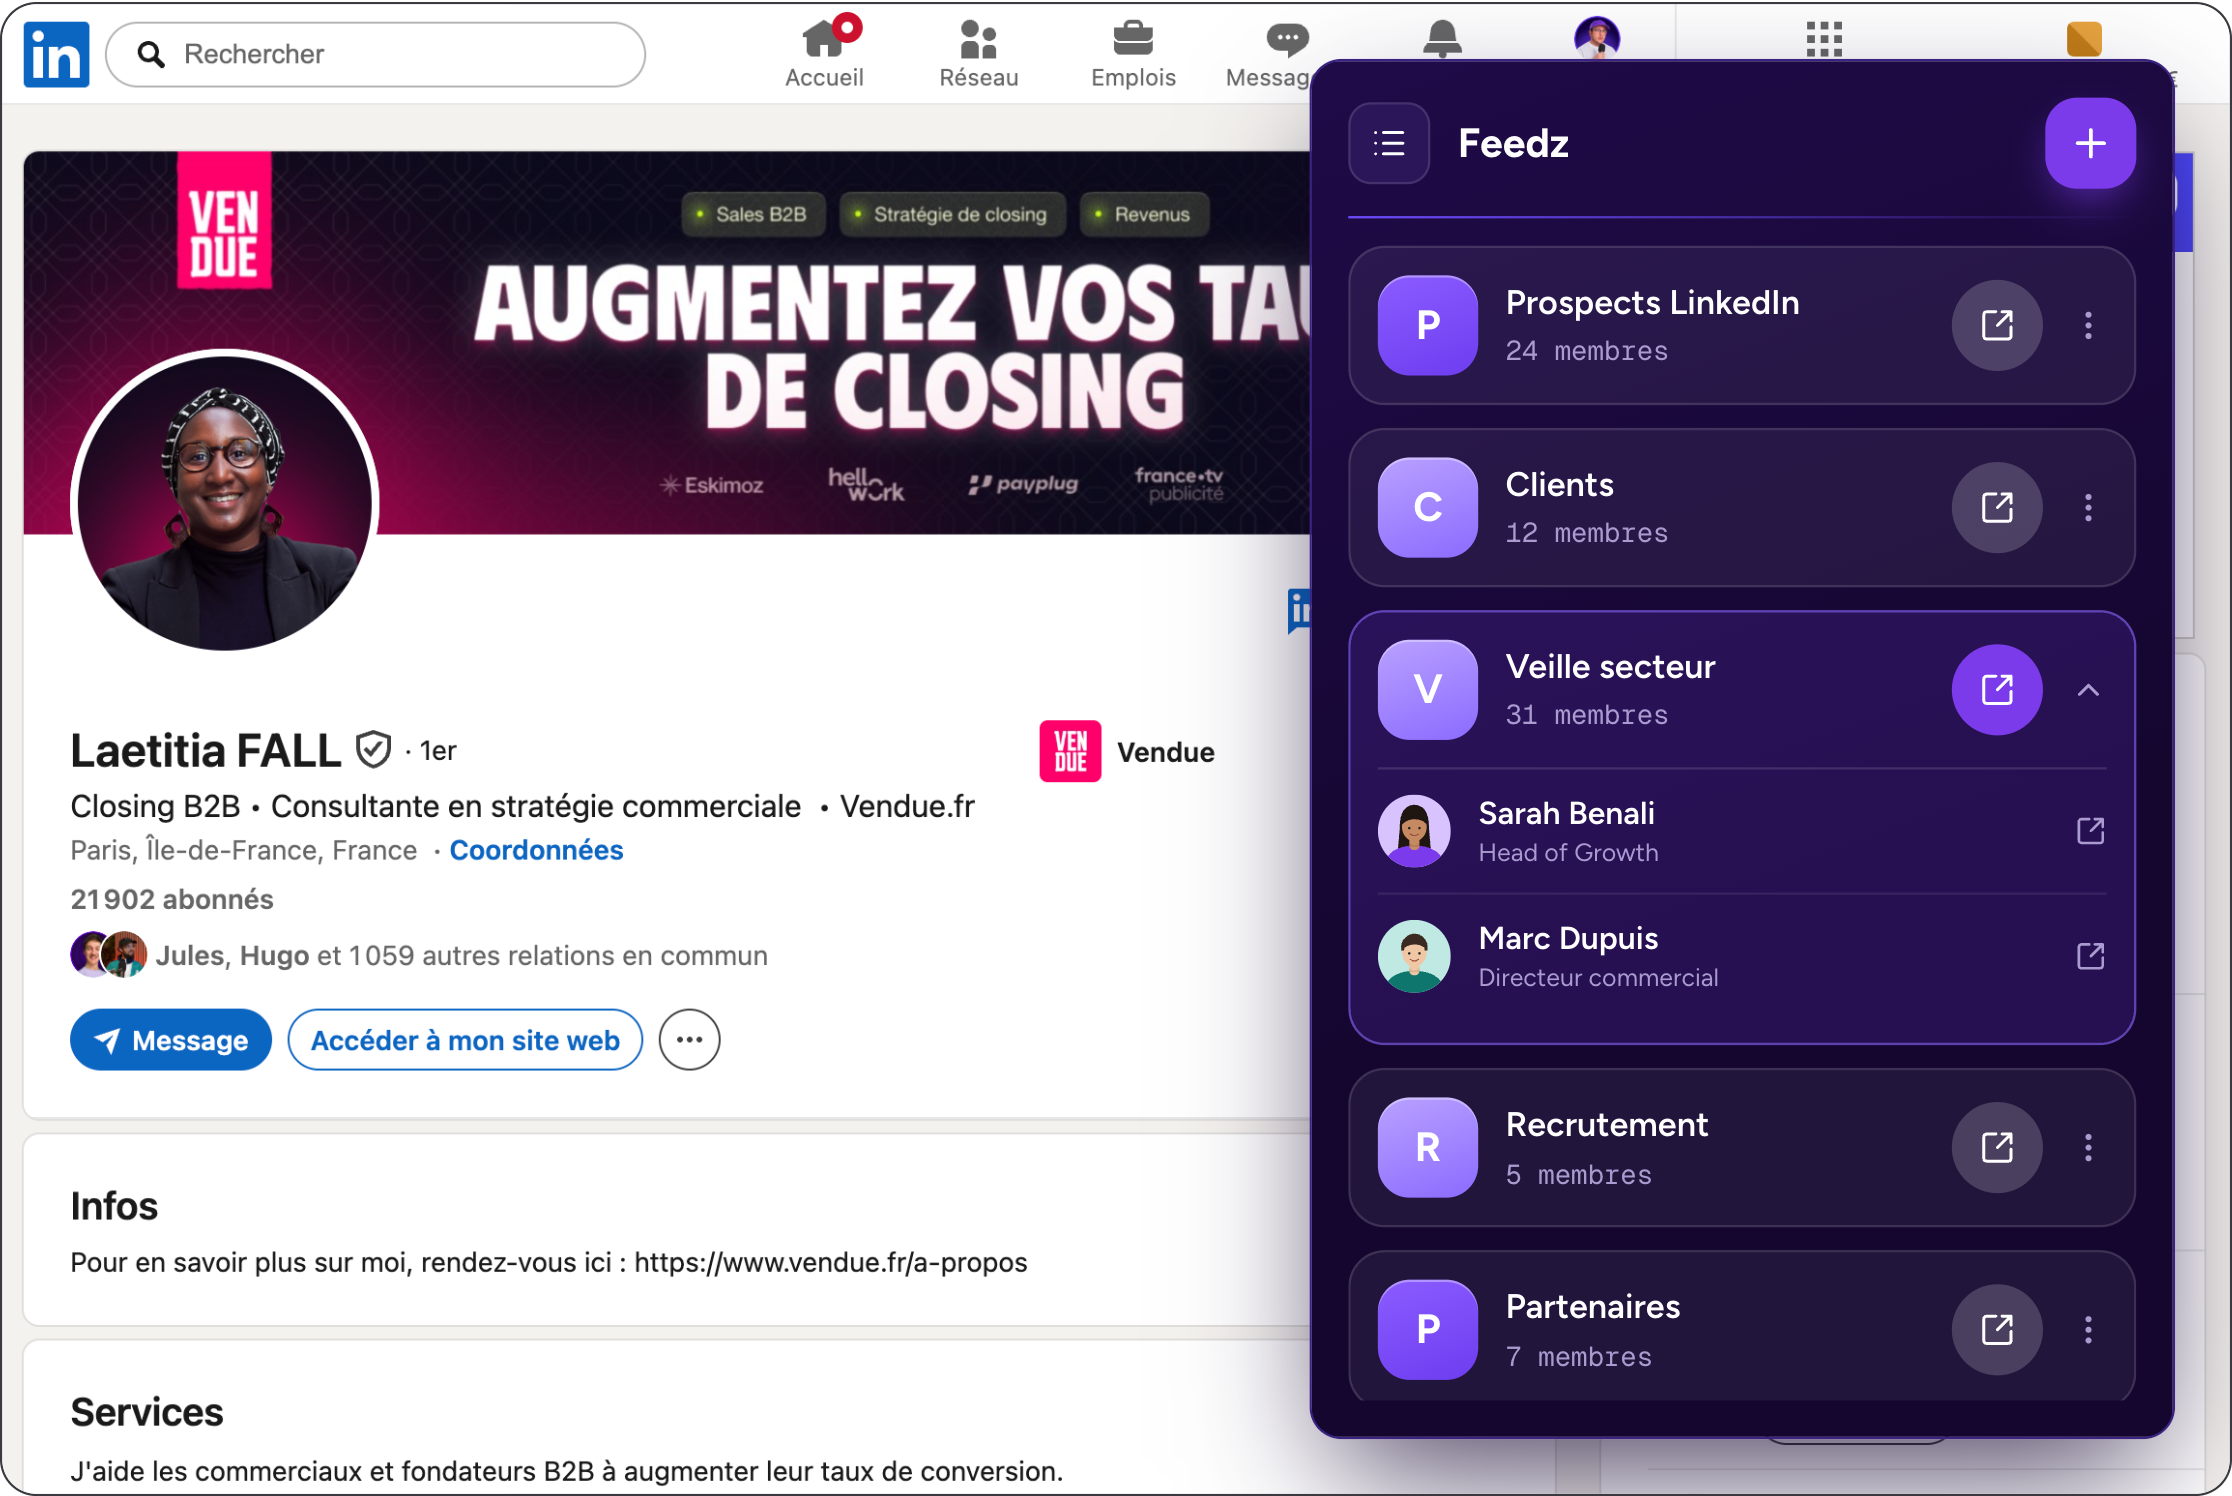This screenshot has width=2232, height=1496.
Task: Click the orange premium icon in navbar
Action: click(2084, 39)
